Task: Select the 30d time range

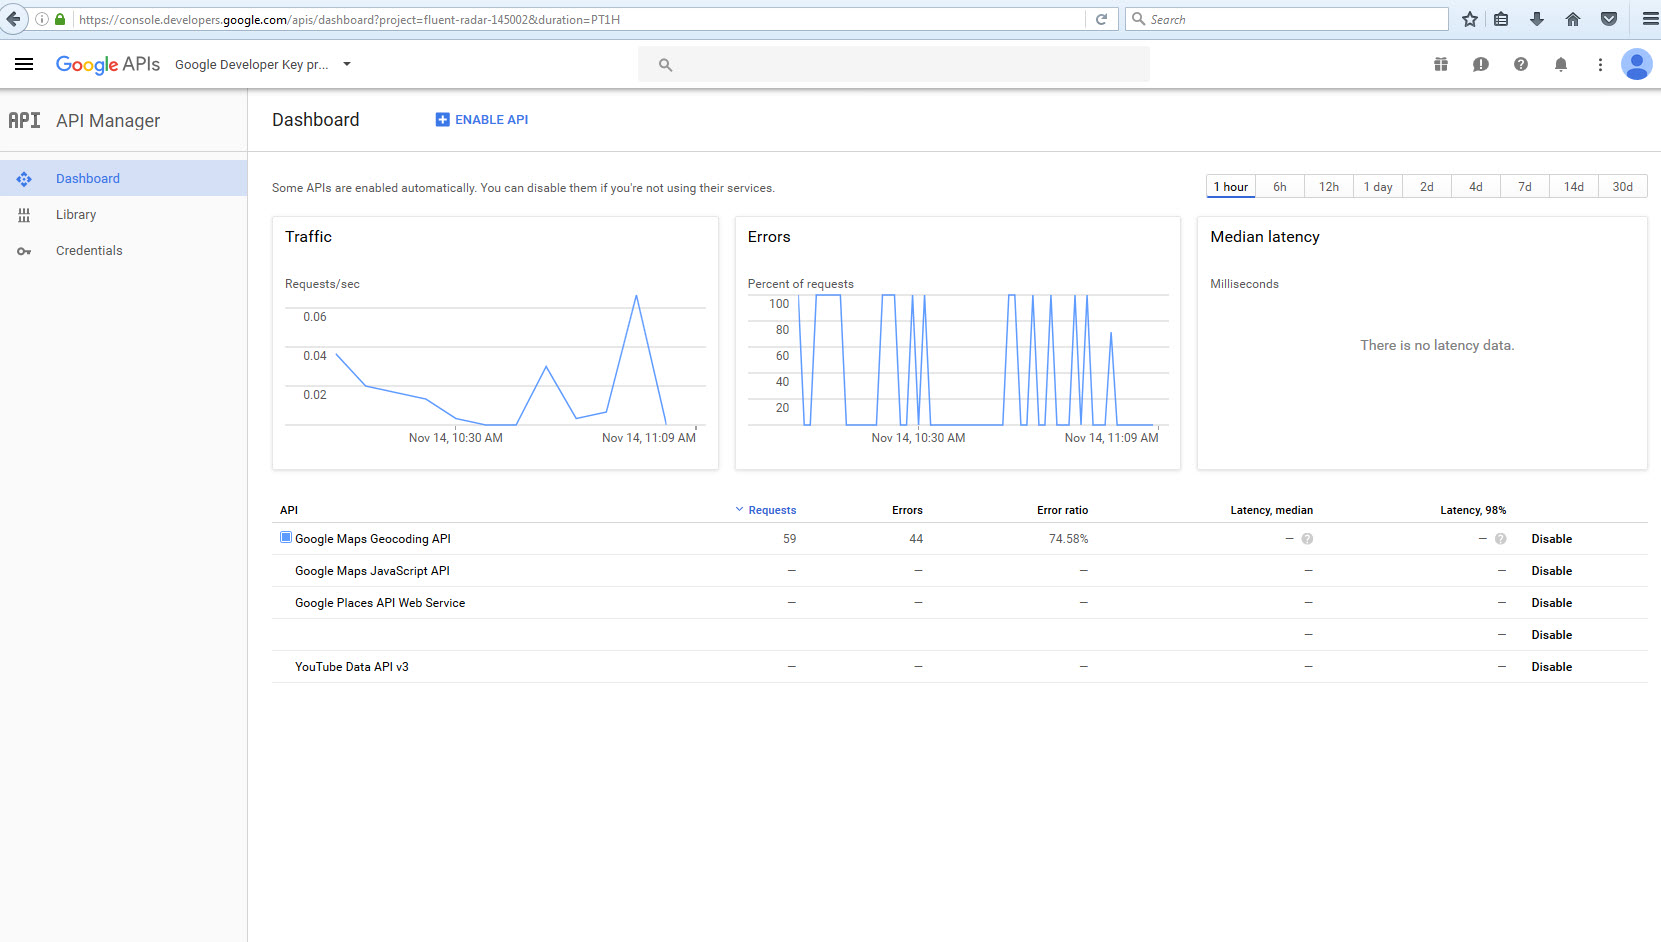Action: tap(1622, 187)
